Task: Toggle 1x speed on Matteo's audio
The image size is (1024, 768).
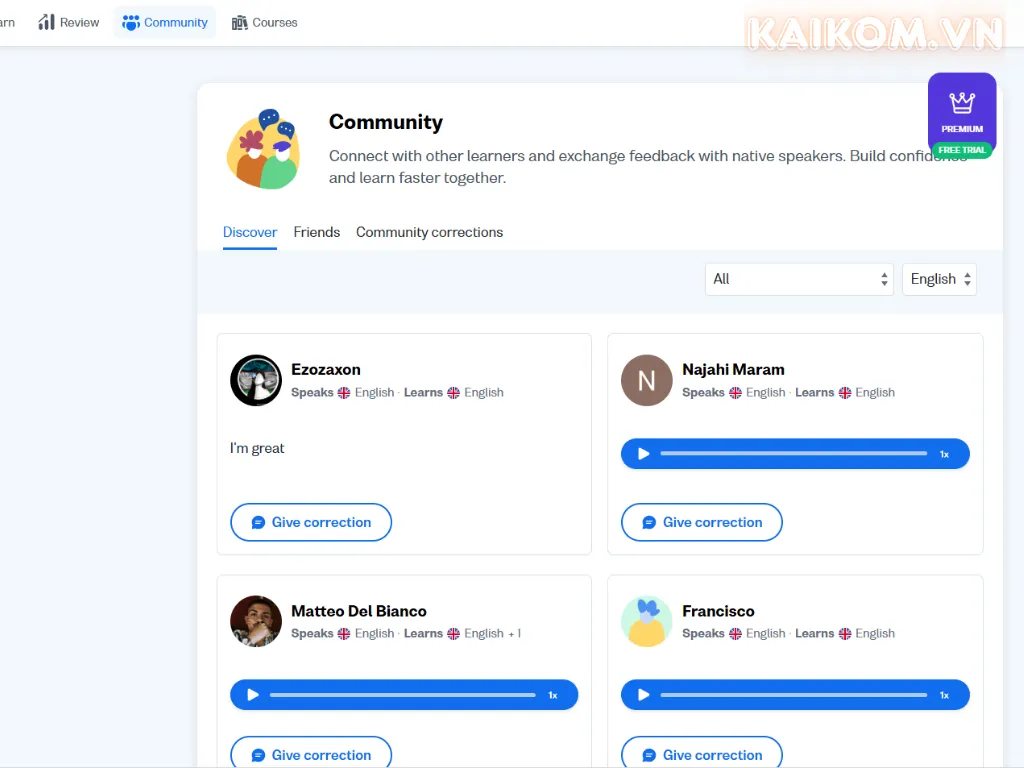Action: [553, 695]
